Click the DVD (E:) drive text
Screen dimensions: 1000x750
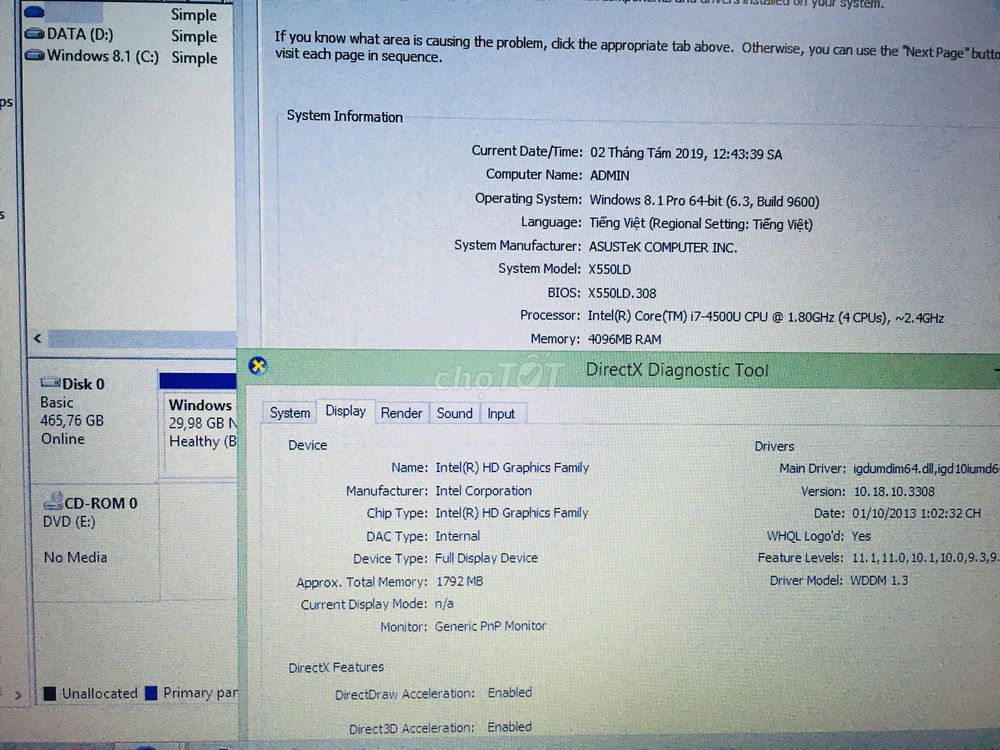pyautogui.click(x=68, y=522)
